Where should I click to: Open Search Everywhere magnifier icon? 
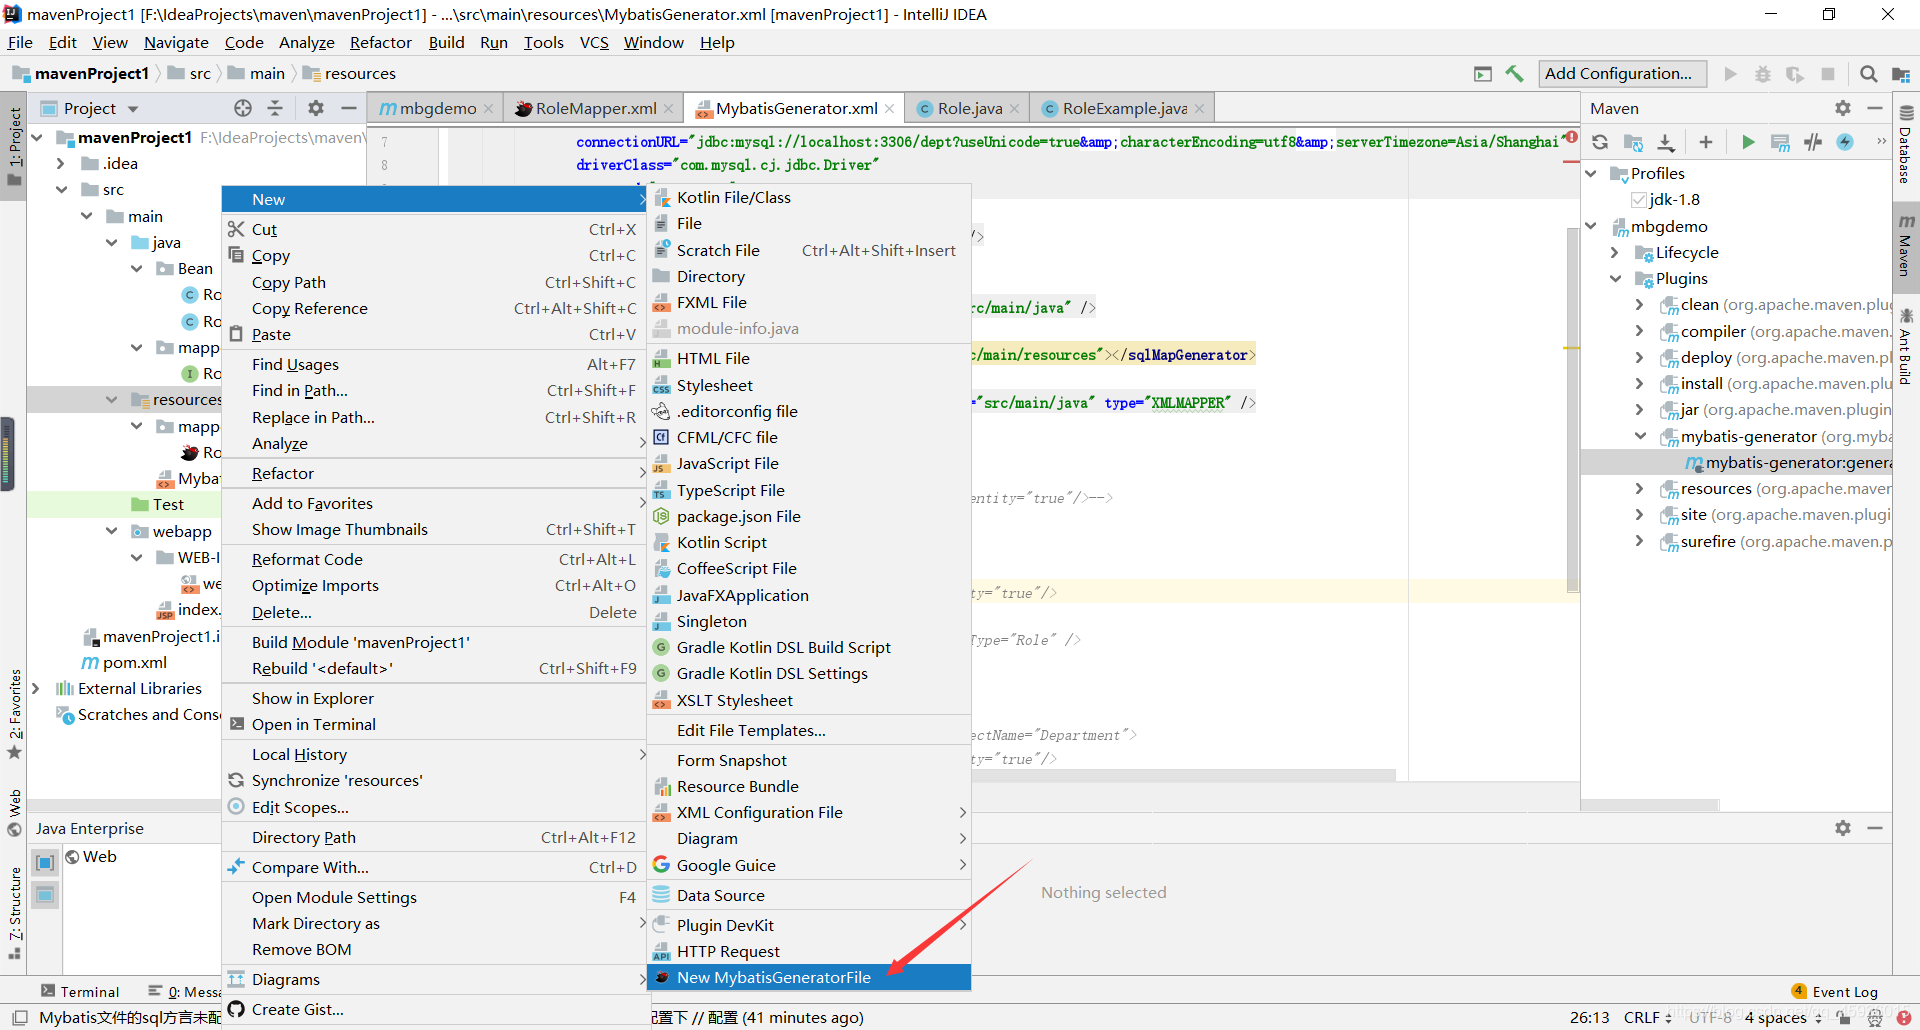(x=1868, y=73)
